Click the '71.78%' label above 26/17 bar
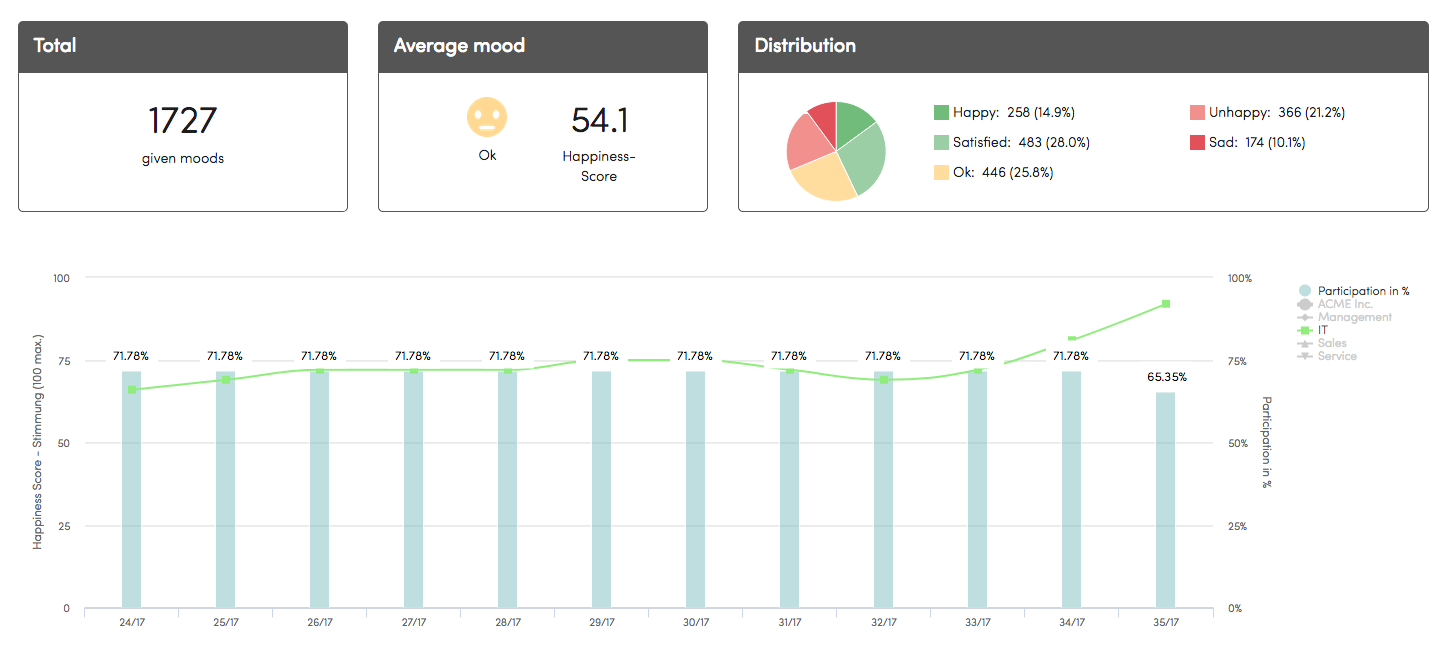The width and height of the screenshot is (1447, 654). [319, 355]
